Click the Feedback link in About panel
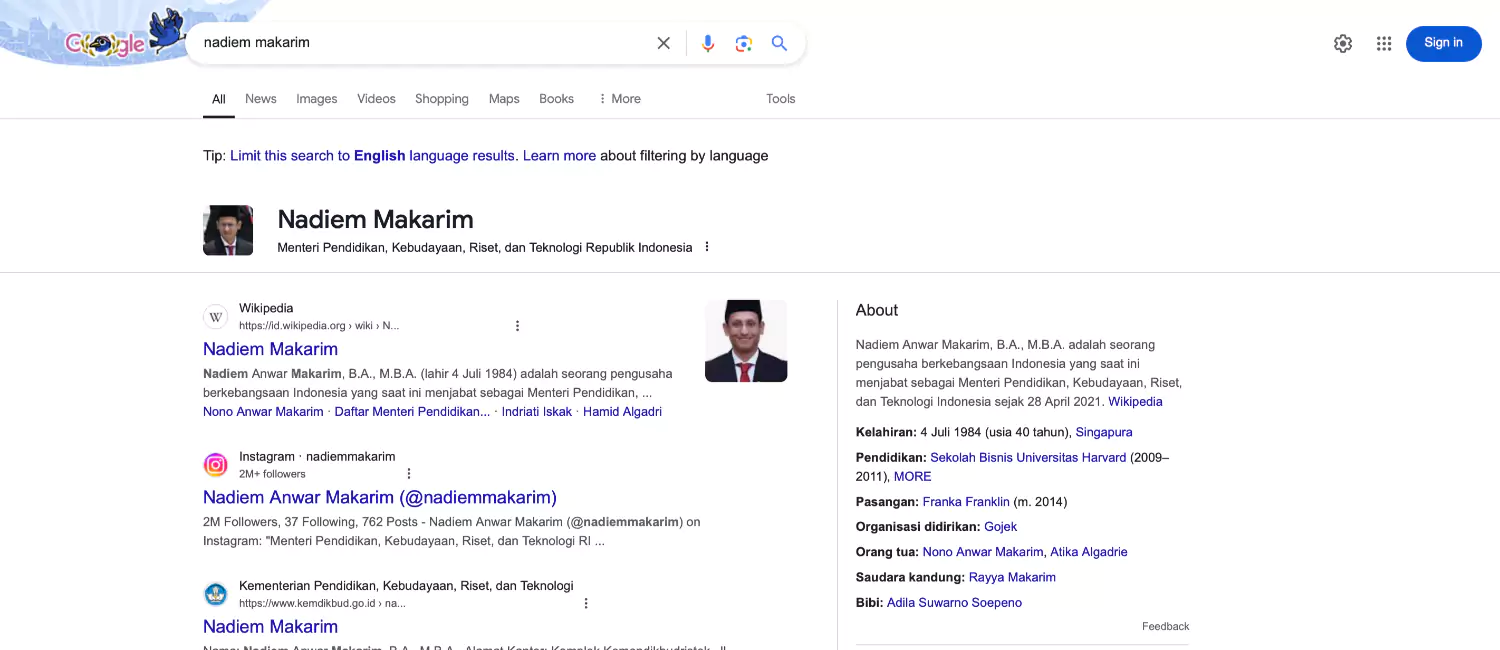The image size is (1500, 650). (1166, 627)
